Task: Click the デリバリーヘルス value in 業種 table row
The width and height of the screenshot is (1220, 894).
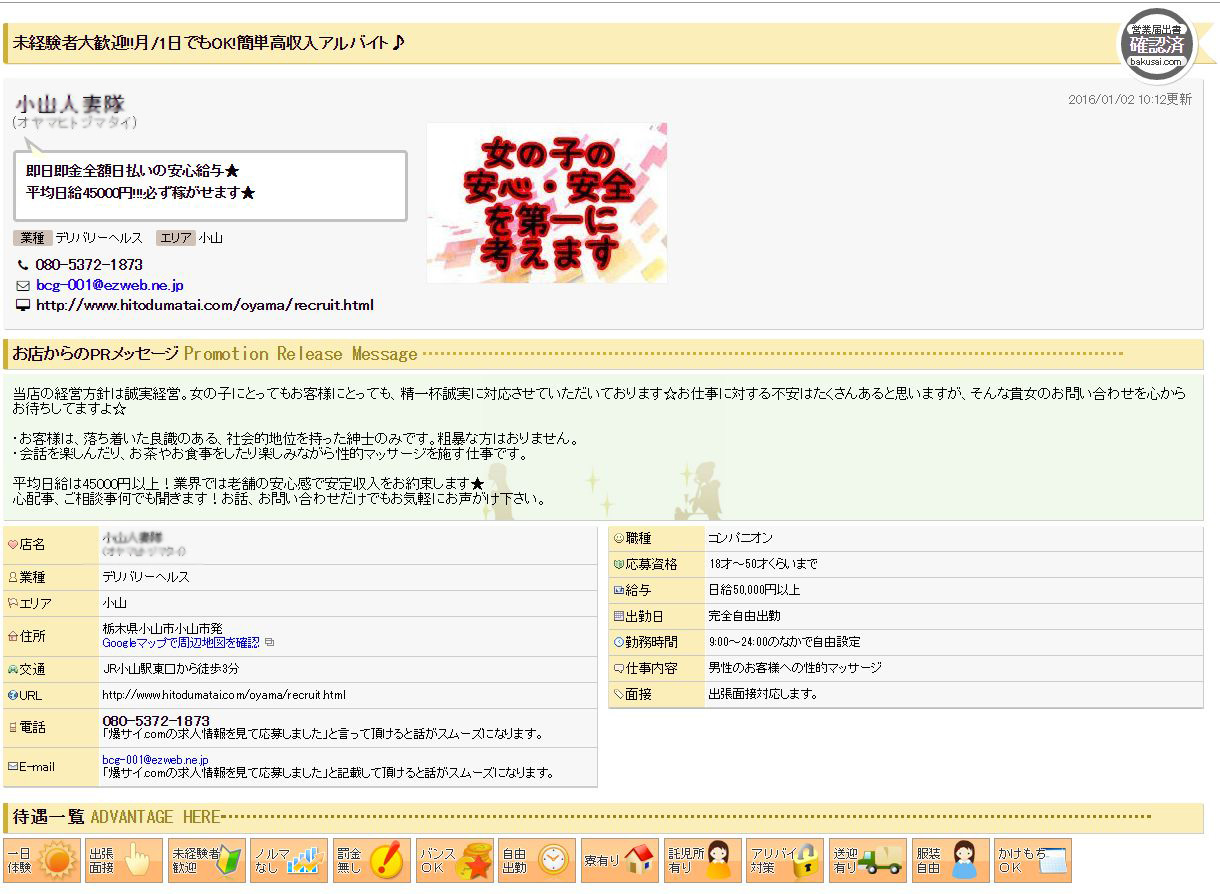Action: click(146, 577)
